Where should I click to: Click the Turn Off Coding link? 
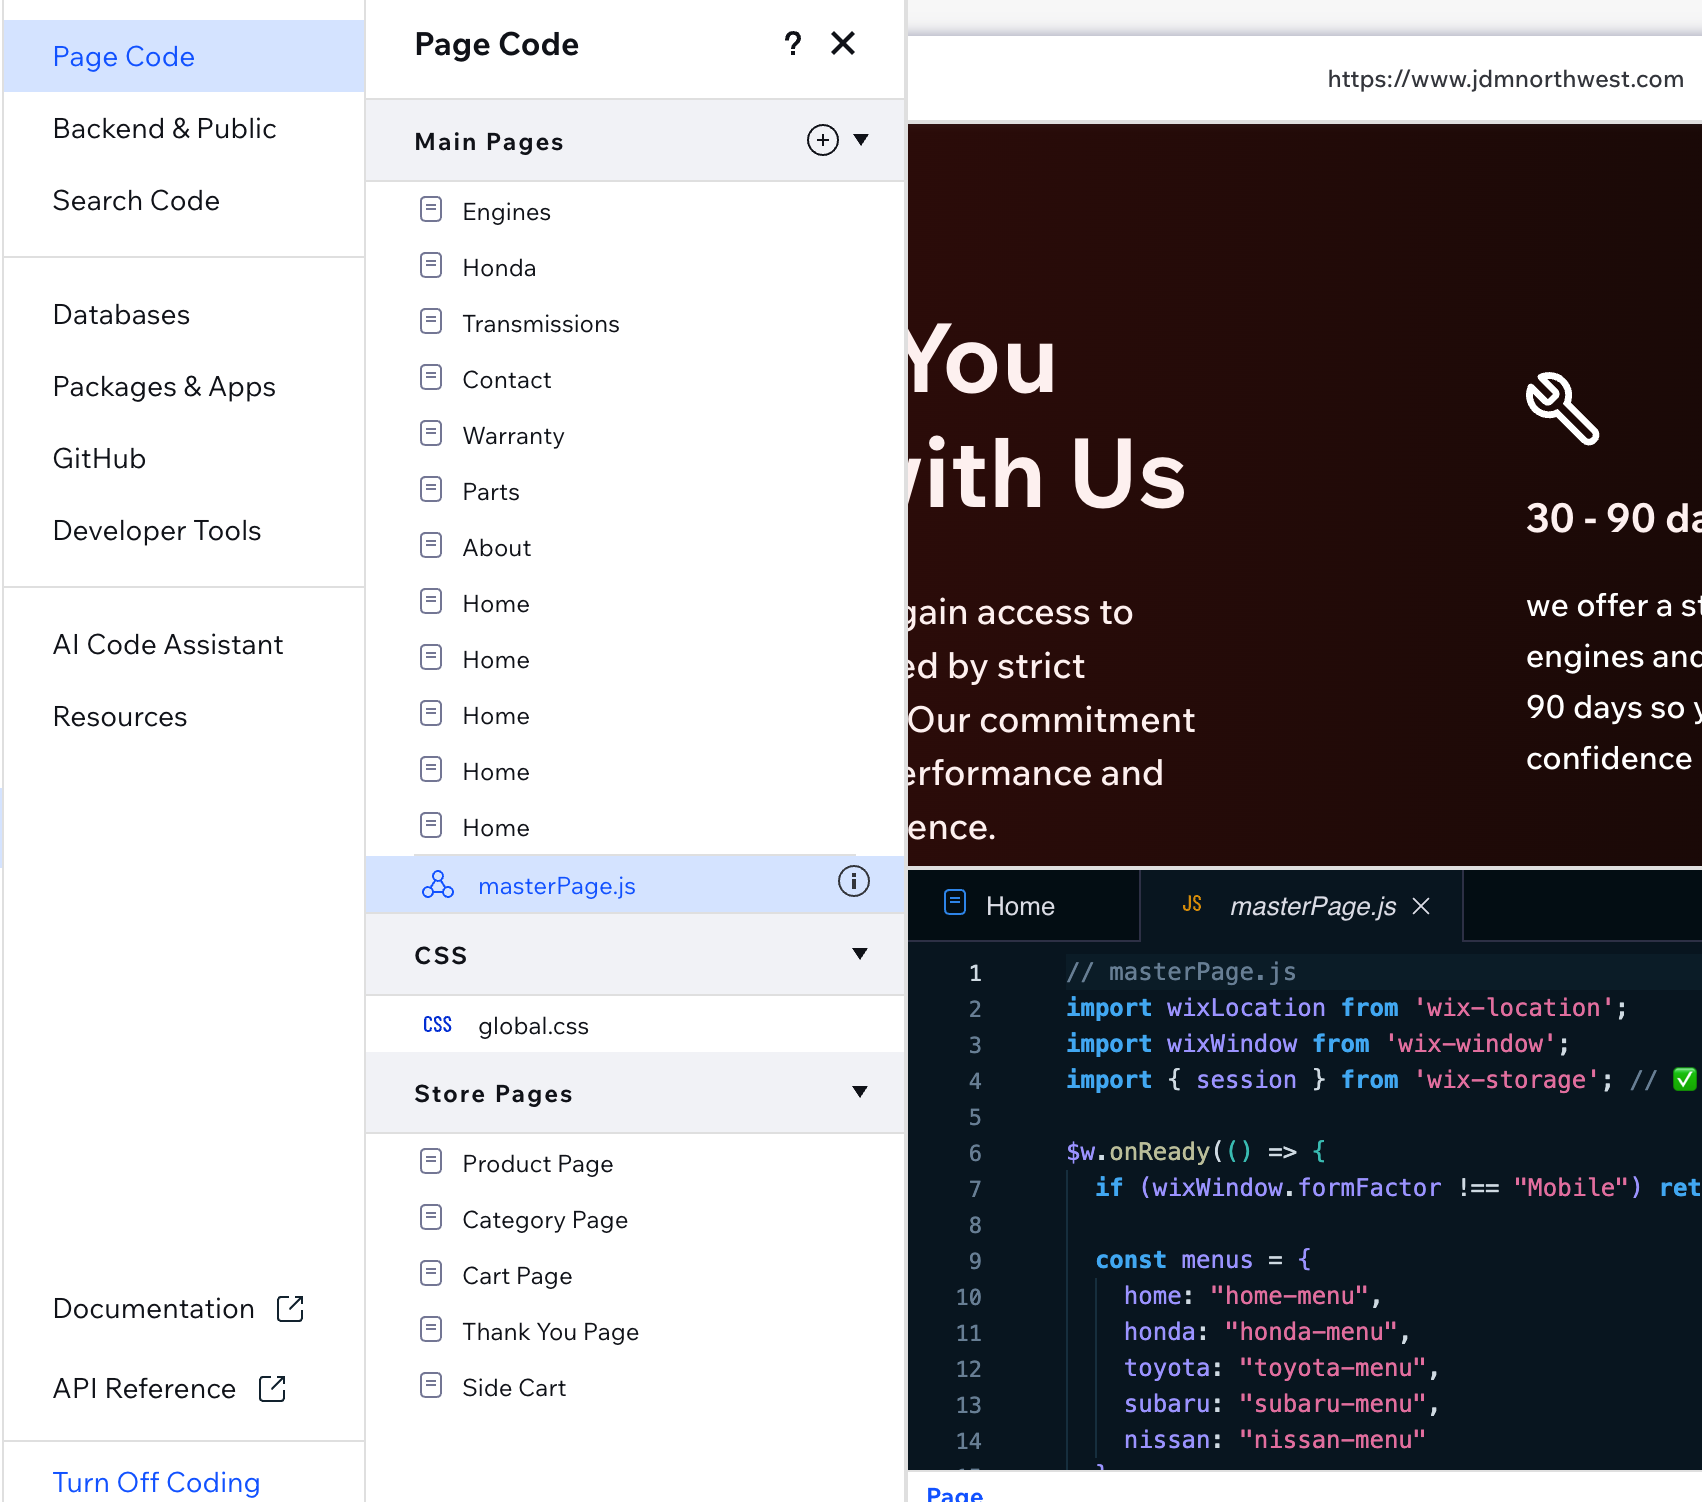point(156,1482)
